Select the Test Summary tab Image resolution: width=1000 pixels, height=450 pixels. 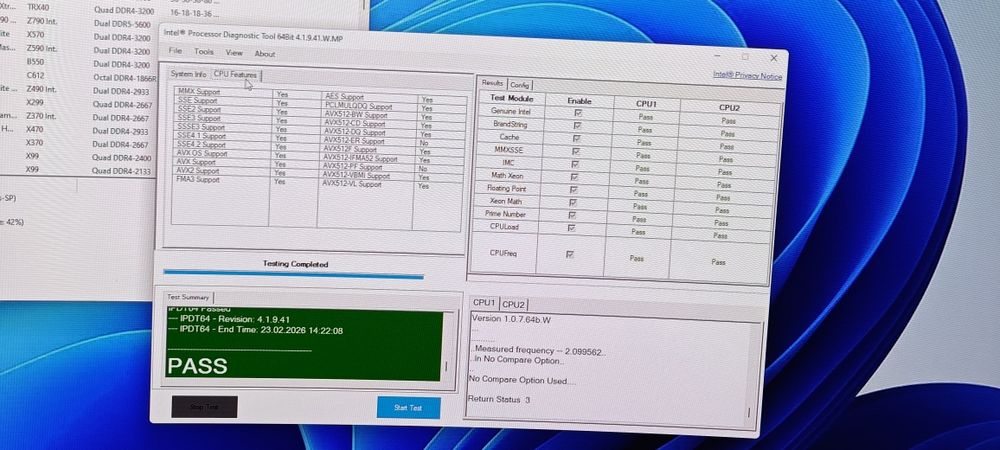188,297
